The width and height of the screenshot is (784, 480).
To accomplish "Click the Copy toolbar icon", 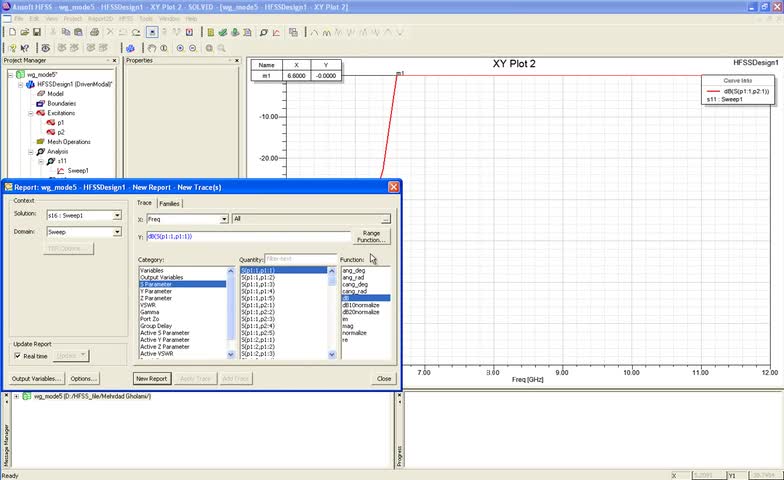I will [x=64, y=32].
